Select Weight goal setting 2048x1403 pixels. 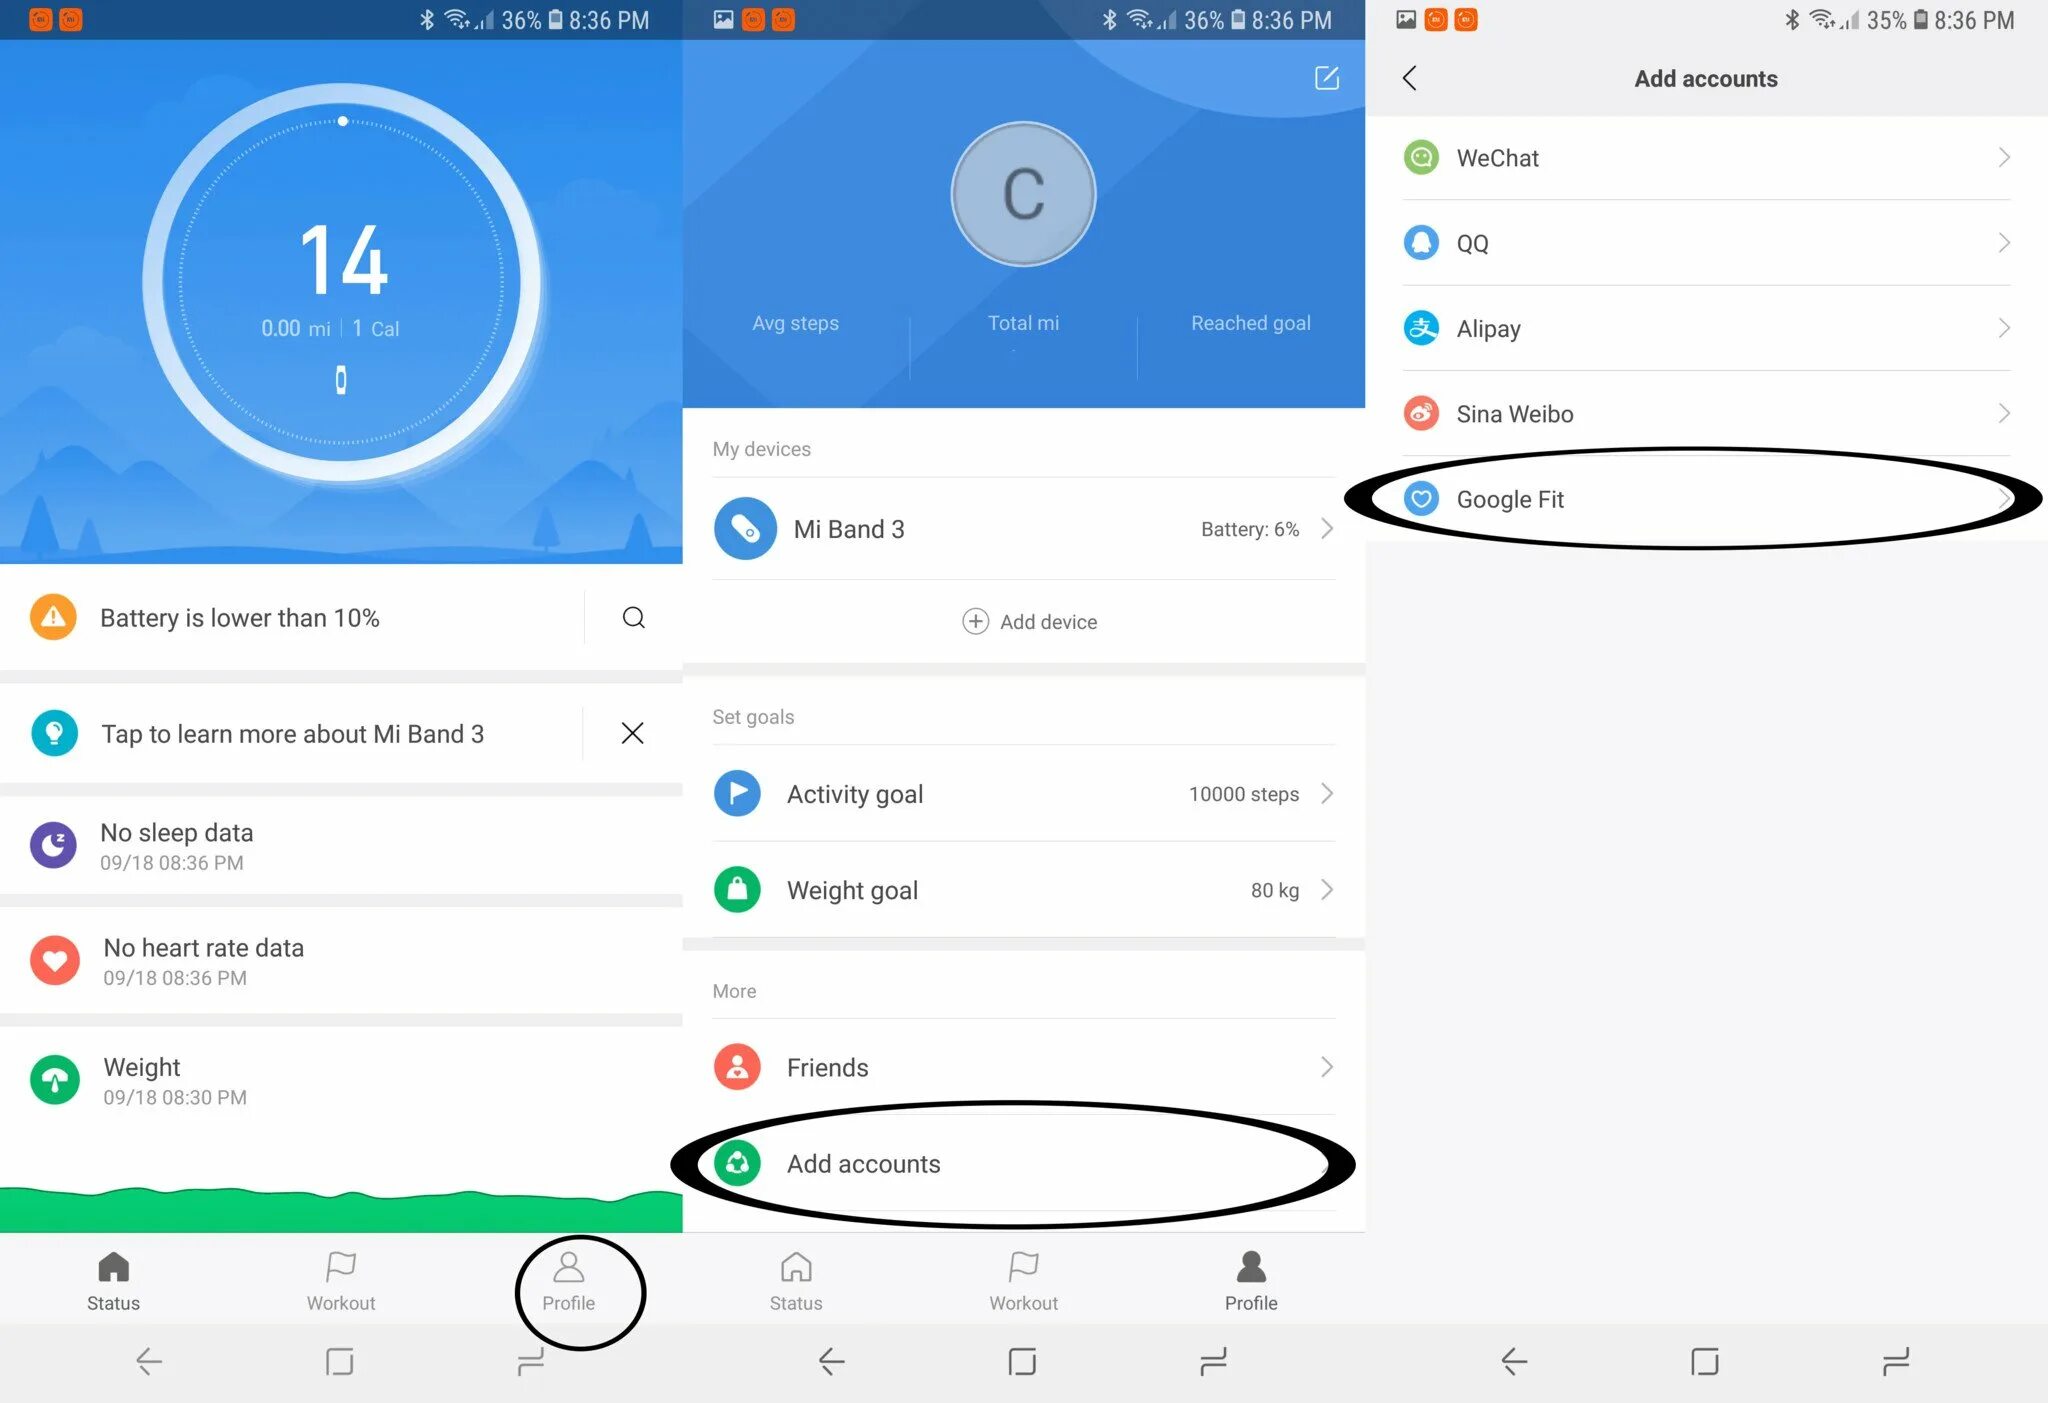click(1027, 888)
